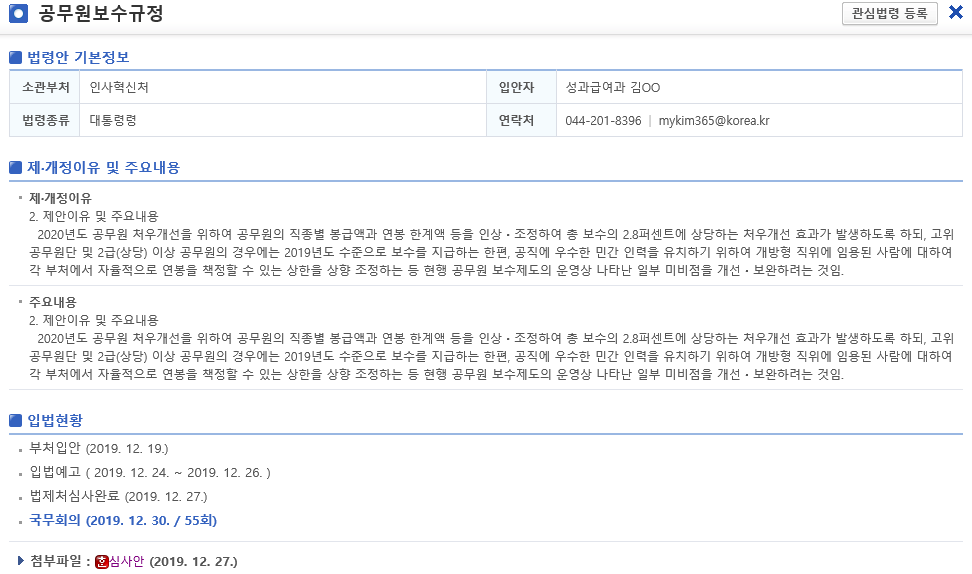Click the 소관부처 label cell

pos(45,87)
